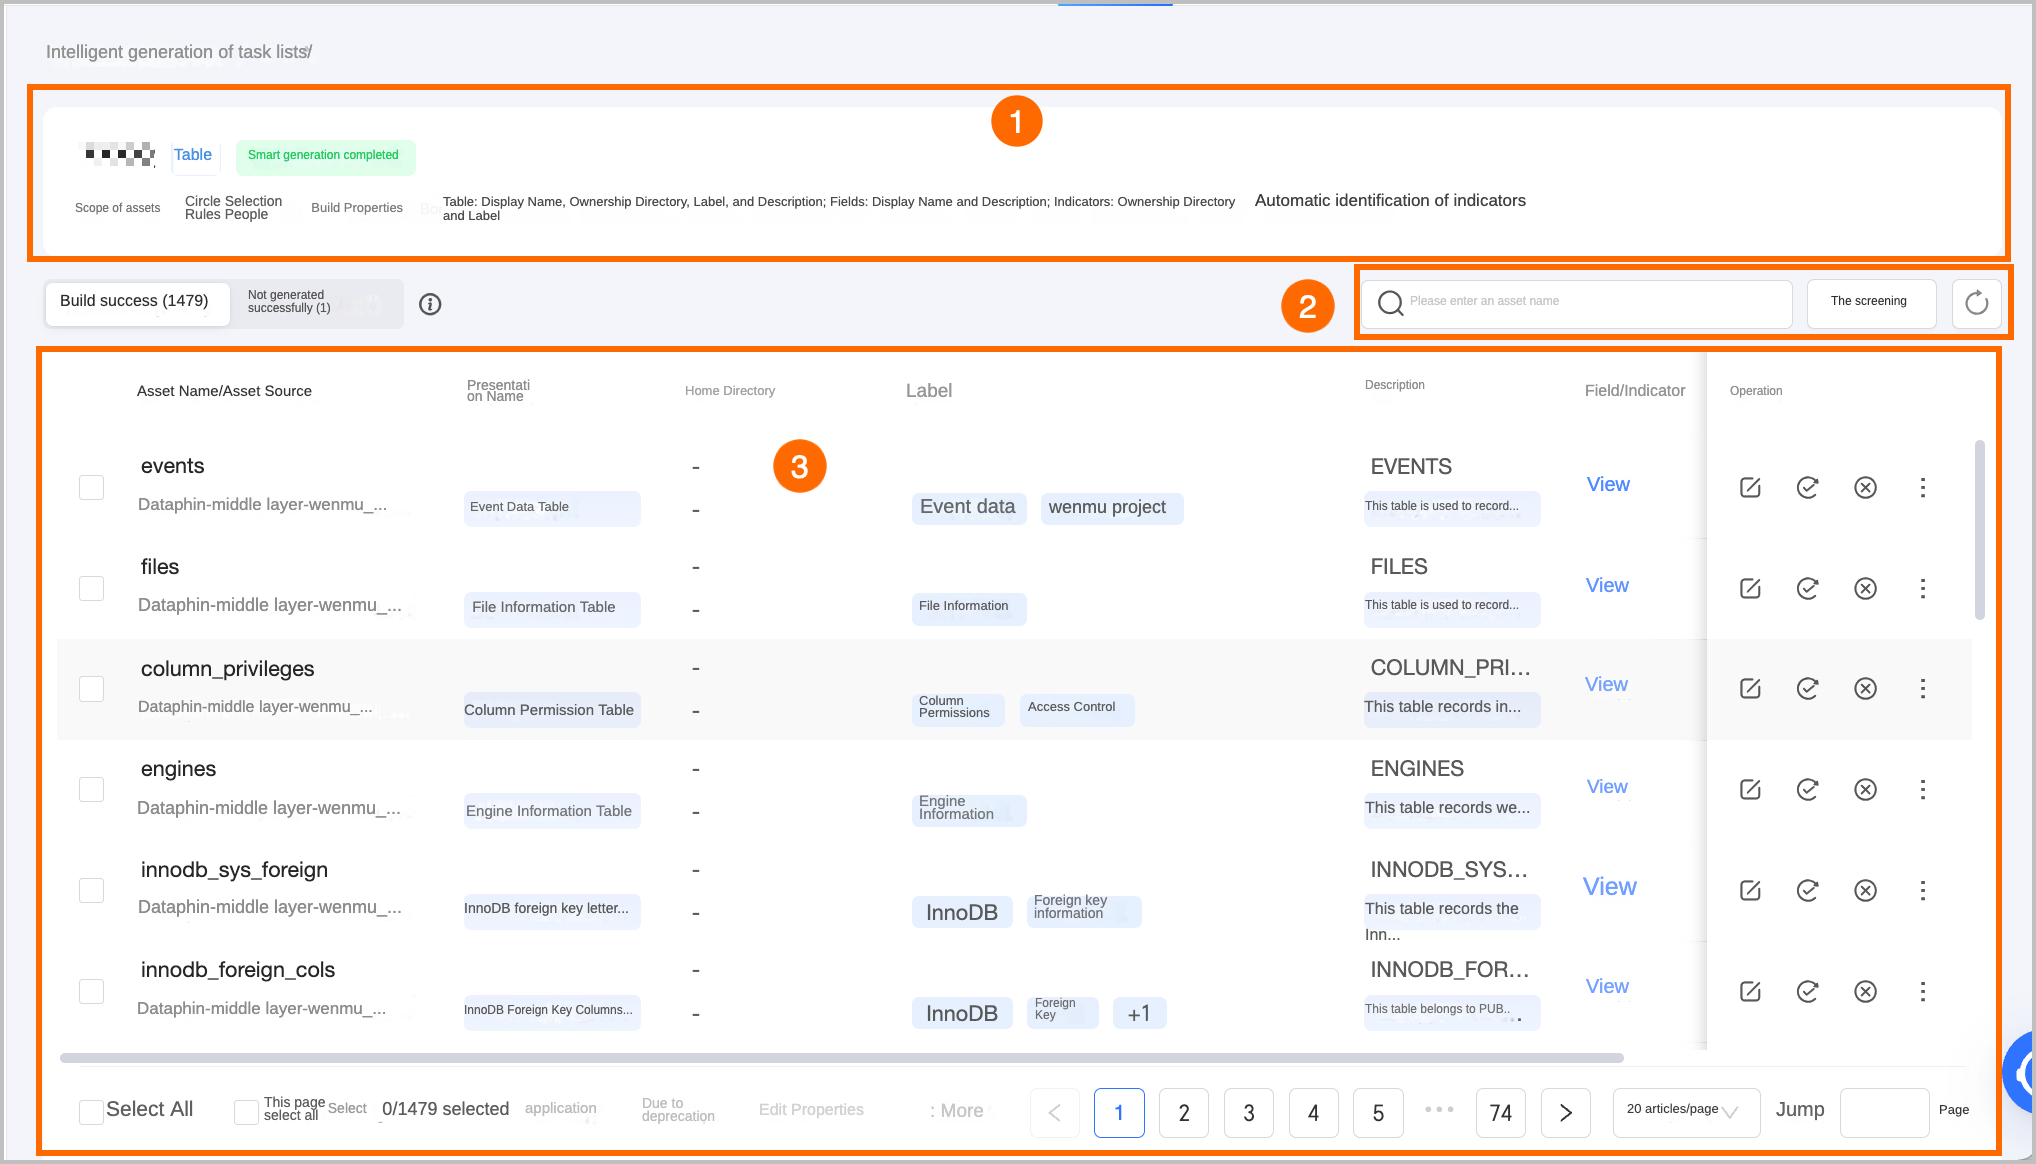Screen dimensions: 2036x1164
Task: Click regenerate icon for files row
Action: pos(1807,588)
